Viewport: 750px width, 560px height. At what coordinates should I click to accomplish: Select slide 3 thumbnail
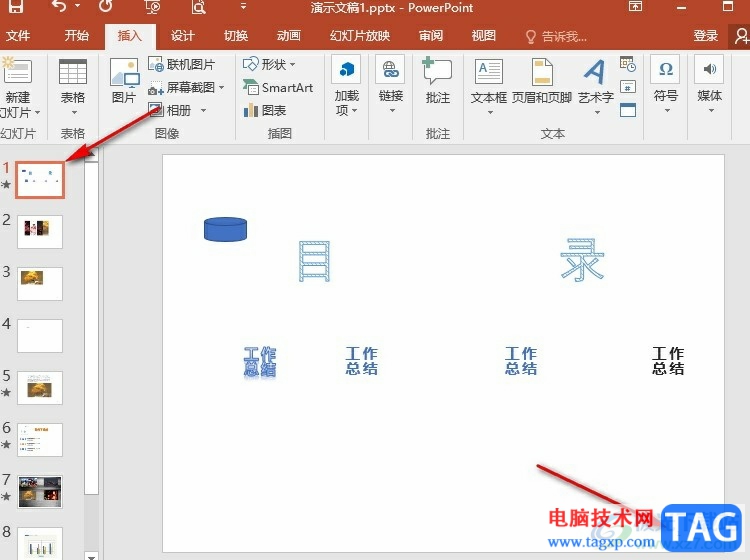click(40, 284)
